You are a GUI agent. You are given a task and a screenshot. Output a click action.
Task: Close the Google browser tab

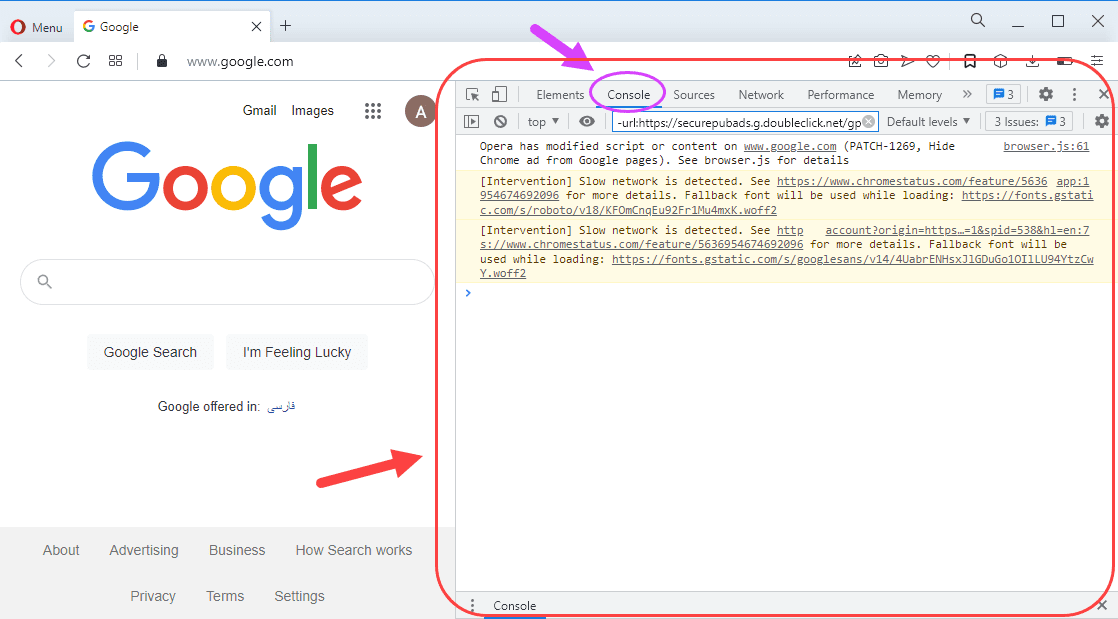click(x=256, y=26)
